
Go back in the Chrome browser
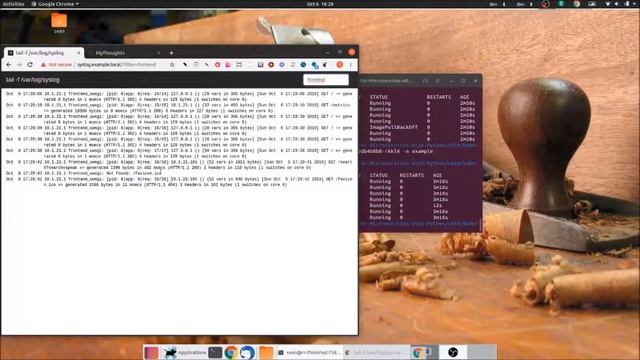[x=9, y=64]
